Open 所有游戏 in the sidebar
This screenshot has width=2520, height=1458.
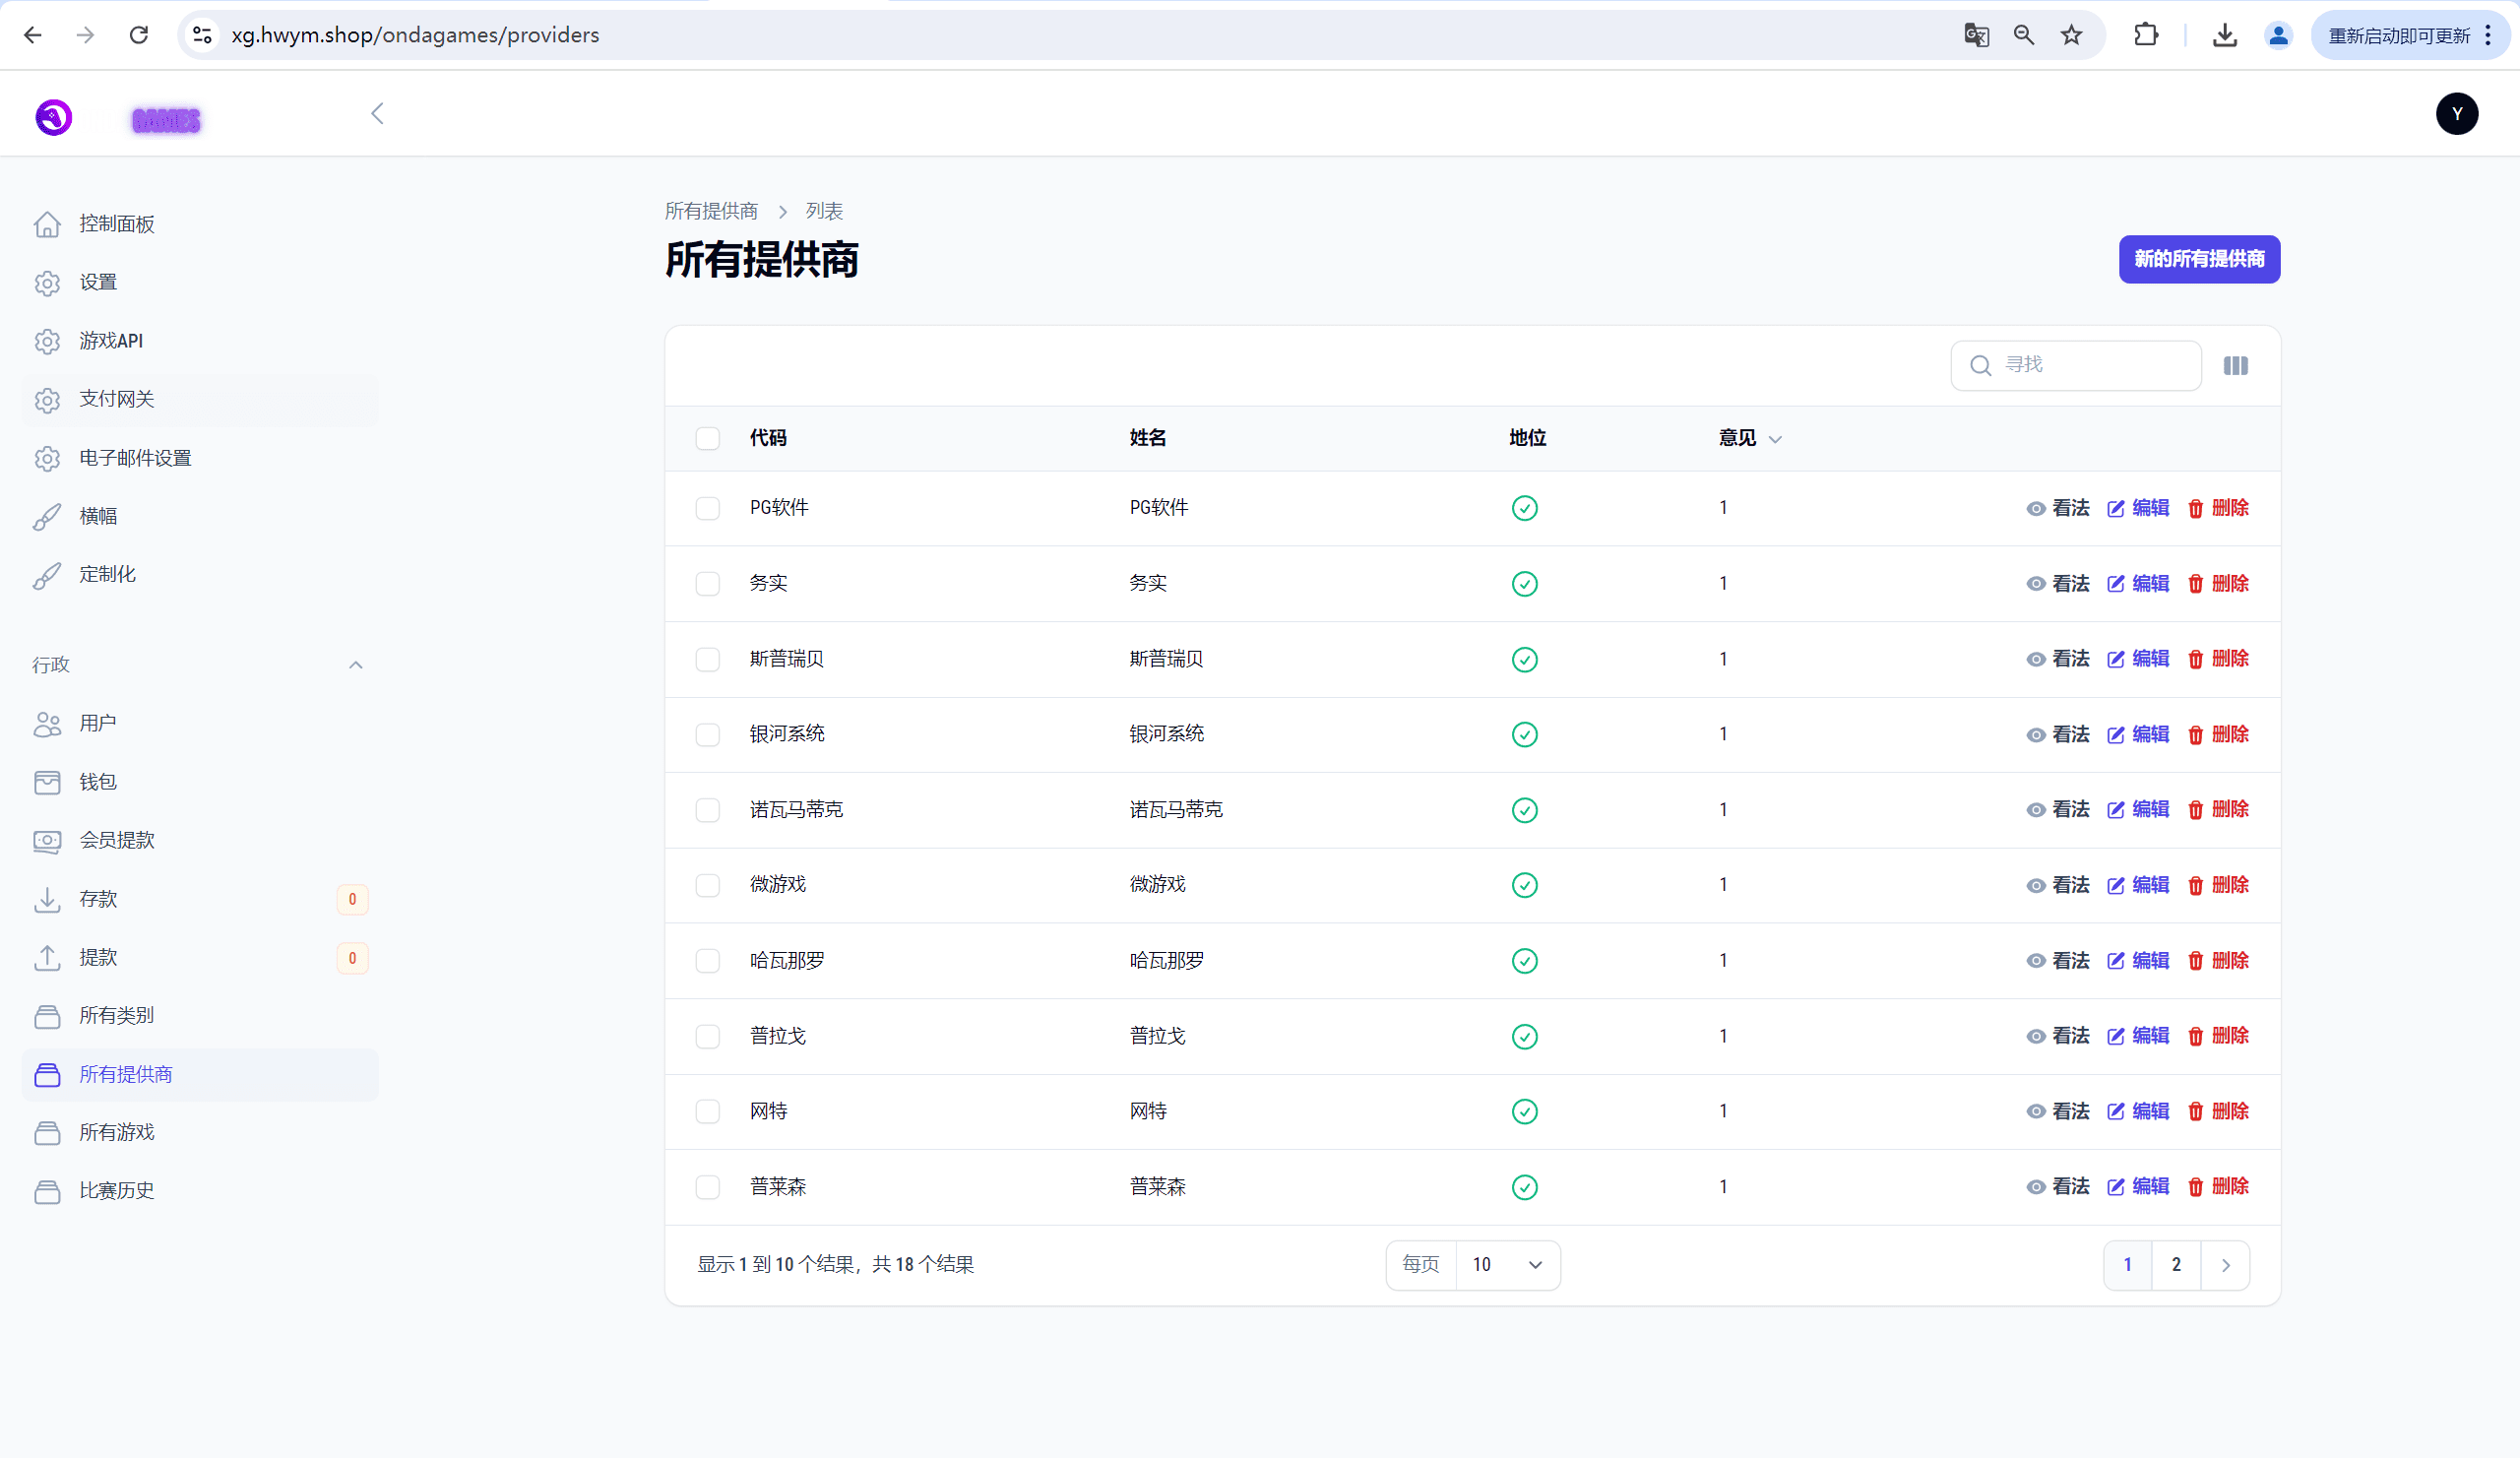(x=117, y=1132)
